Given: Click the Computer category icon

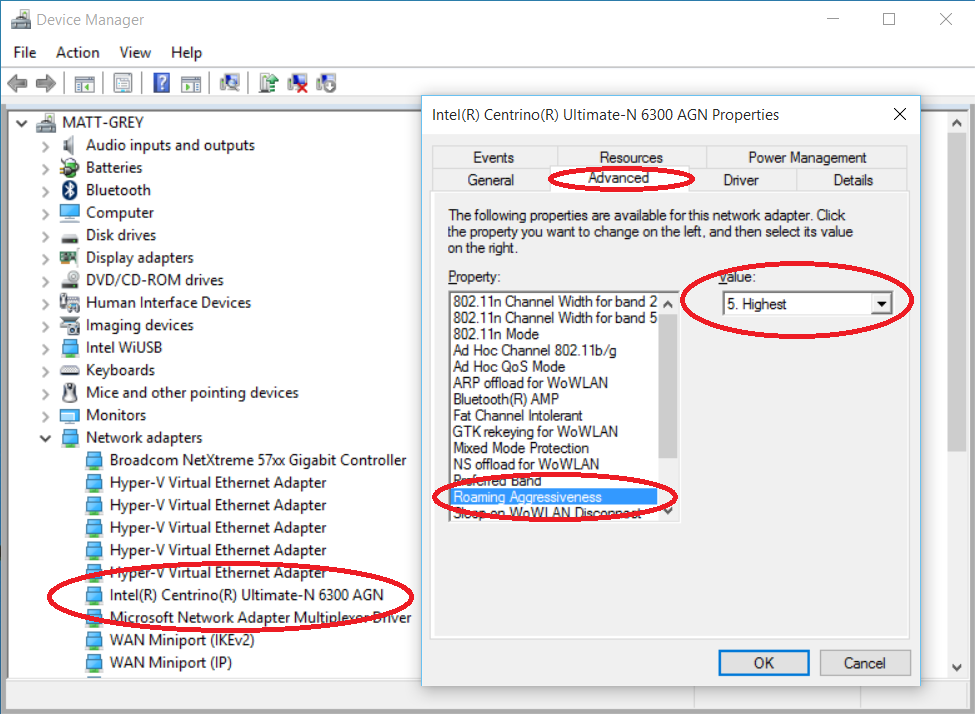Looking at the screenshot, I should coord(69,213).
